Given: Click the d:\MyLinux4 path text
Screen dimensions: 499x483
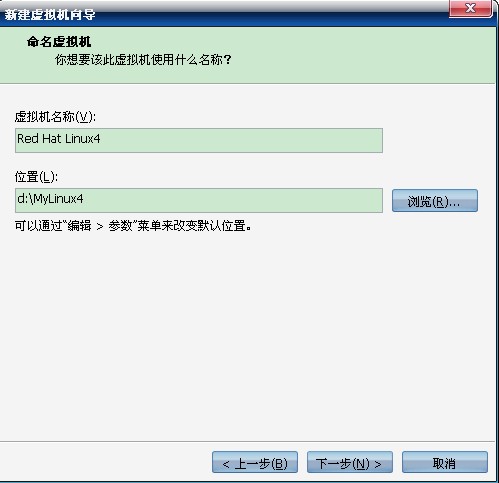Looking at the screenshot, I should [50, 199].
